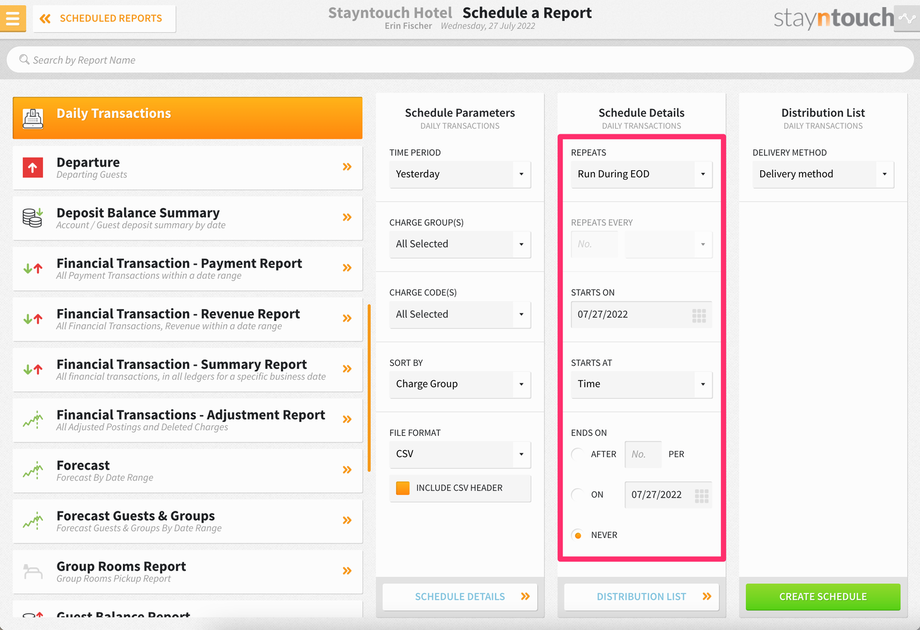Open Forecast Guests & Groups report
The image size is (920, 630).
pyautogui.click(x=188, y=521)
